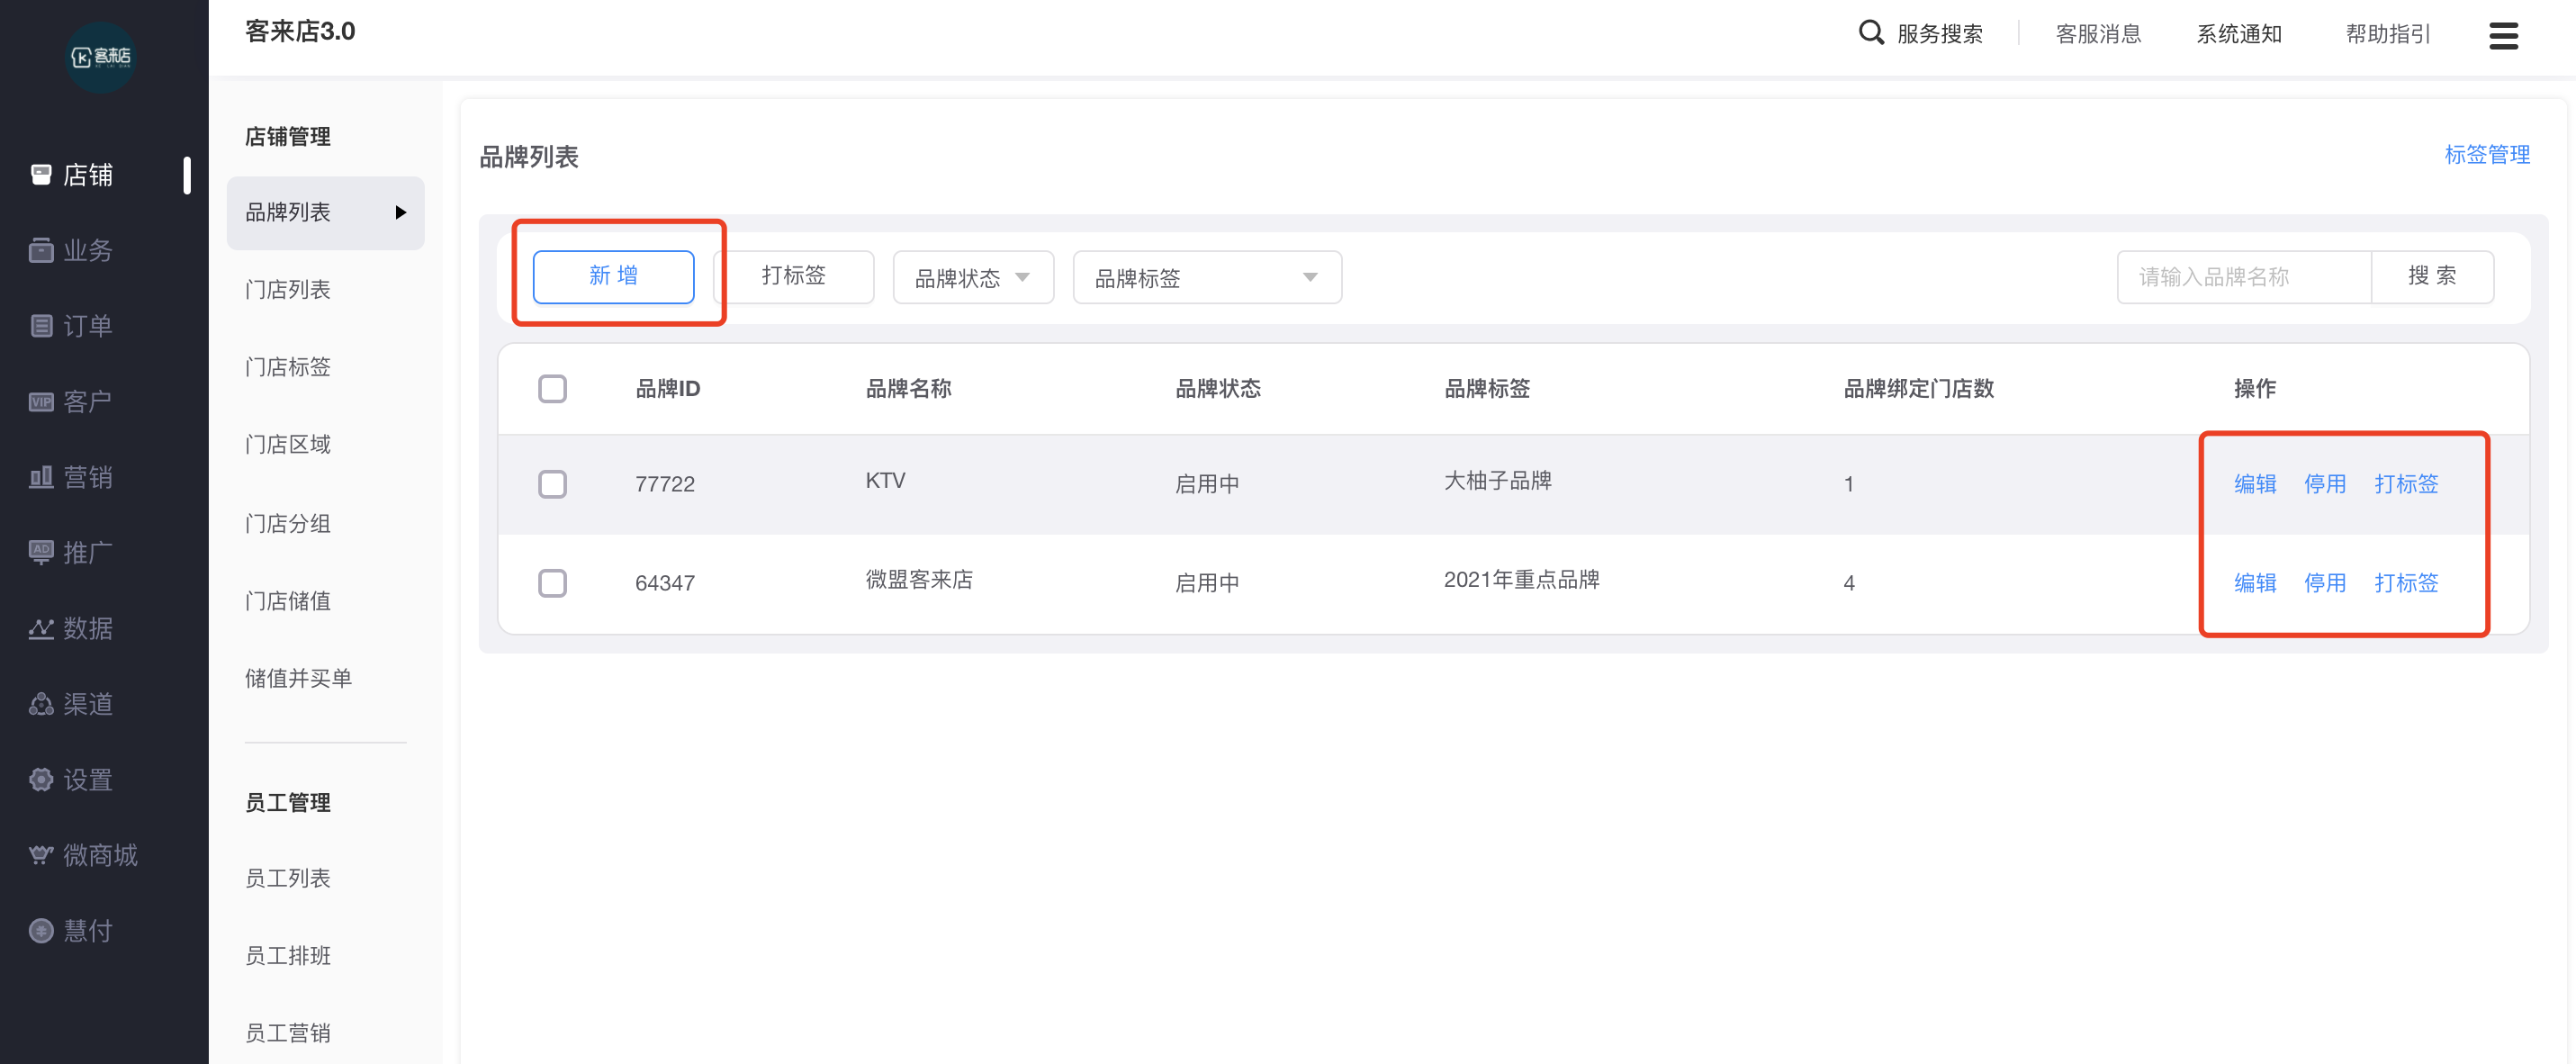2576x1064 pixels.
Task: Click 打标签 for 微盟客来店 brand
Action: click(x=2406, y=583)
